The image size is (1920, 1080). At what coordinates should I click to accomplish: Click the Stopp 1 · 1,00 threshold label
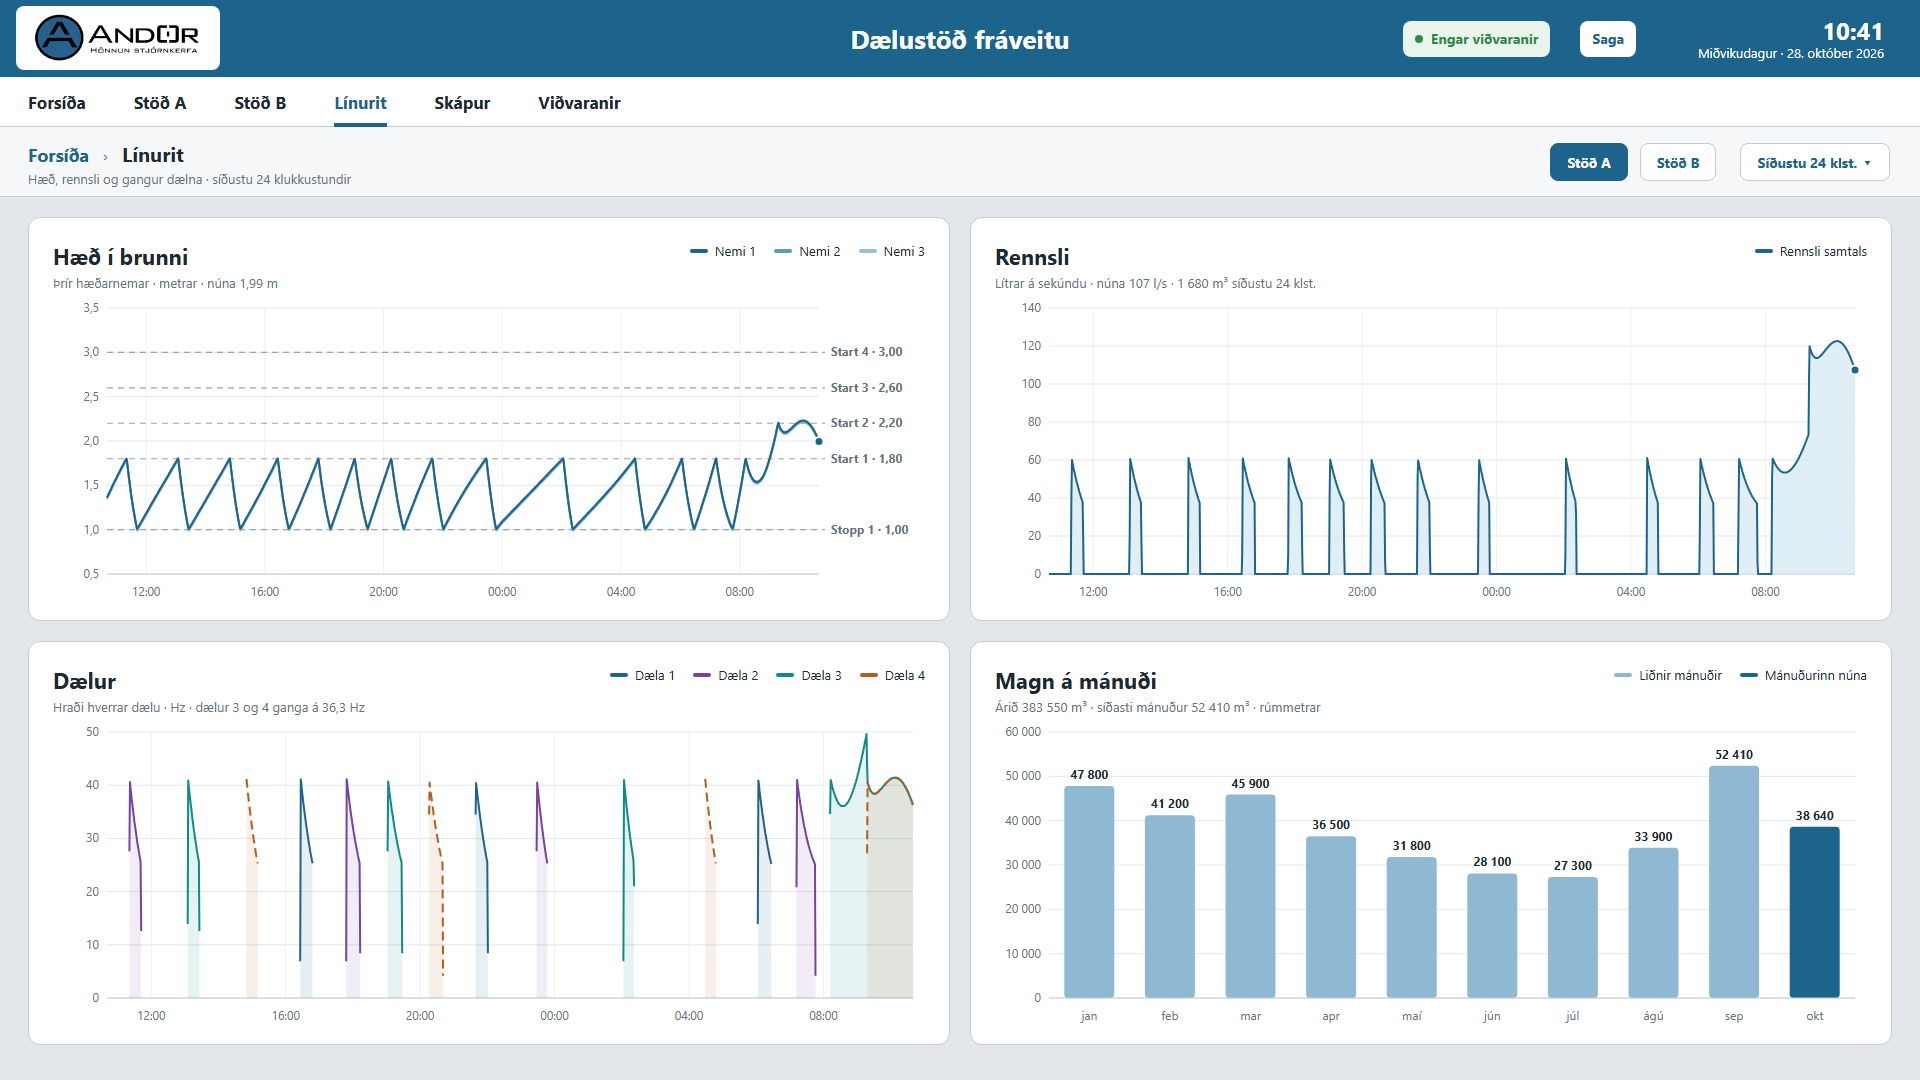pos(869,530)
